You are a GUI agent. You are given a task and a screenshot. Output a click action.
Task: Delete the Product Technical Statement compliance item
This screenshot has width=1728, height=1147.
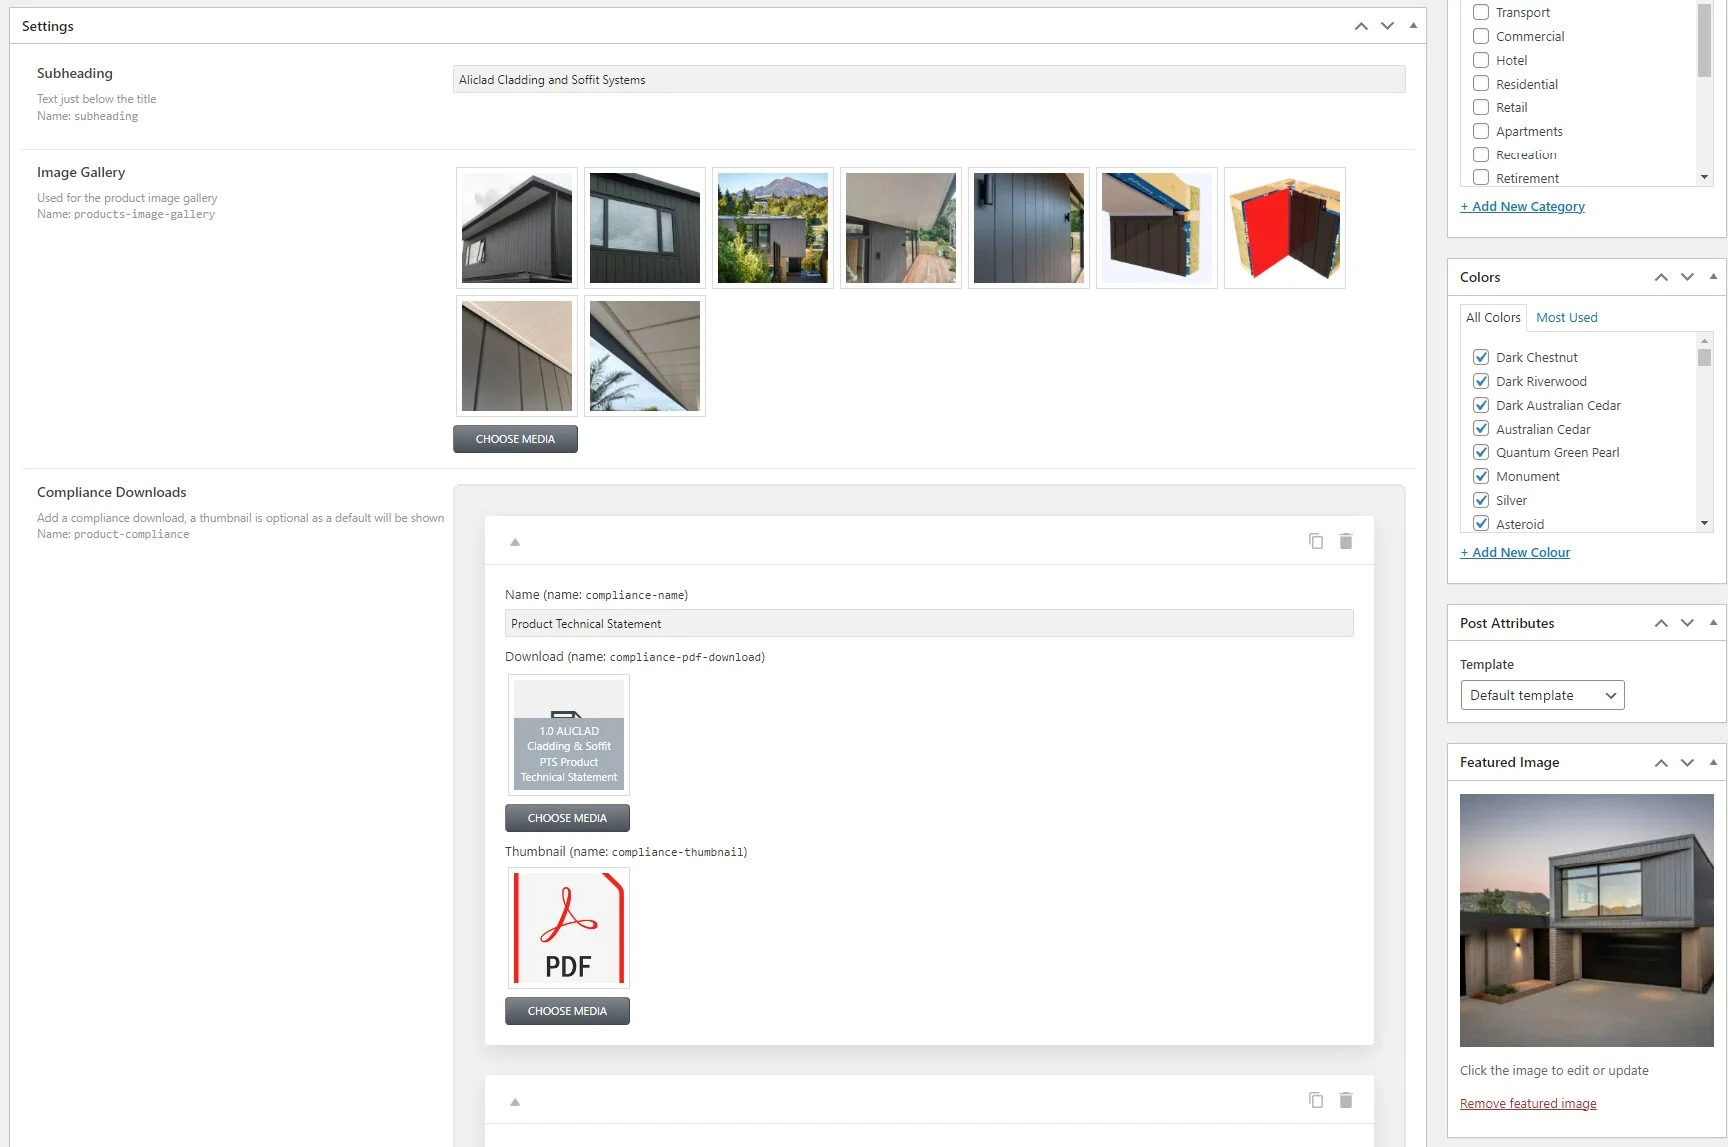click(1346, 541)
